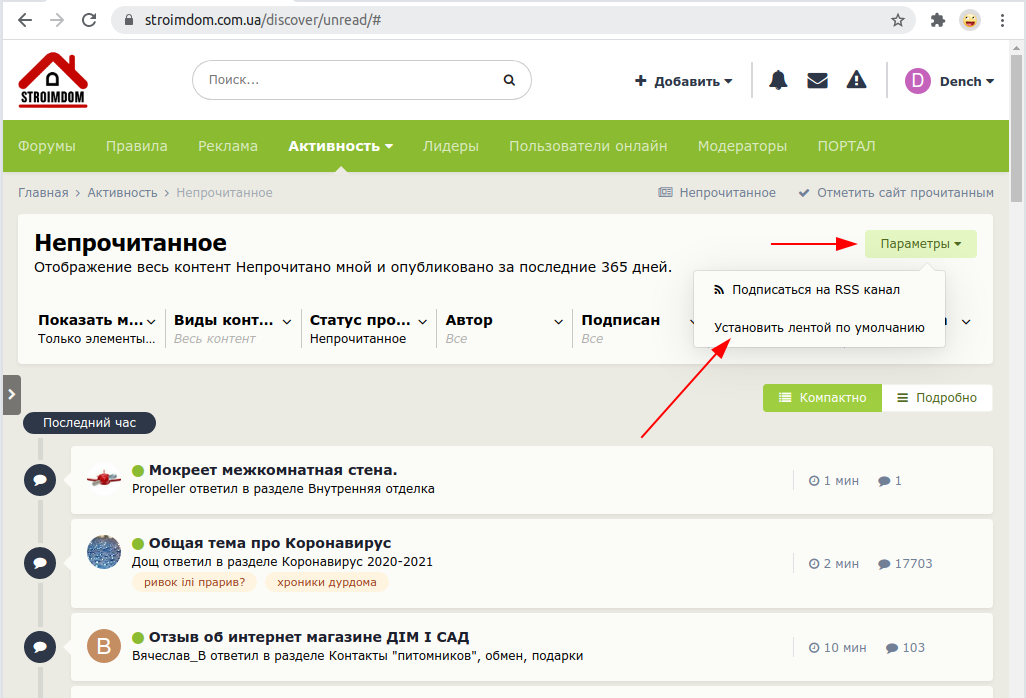Expand the Dench user menu

coord(949,81)
